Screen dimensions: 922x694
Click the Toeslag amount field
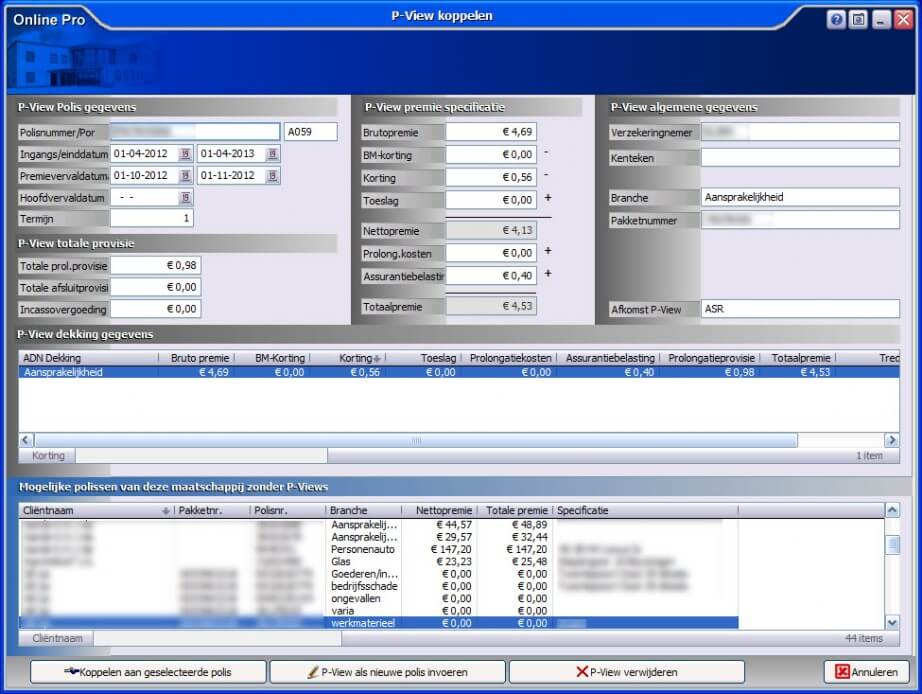[x=491, y=200]
